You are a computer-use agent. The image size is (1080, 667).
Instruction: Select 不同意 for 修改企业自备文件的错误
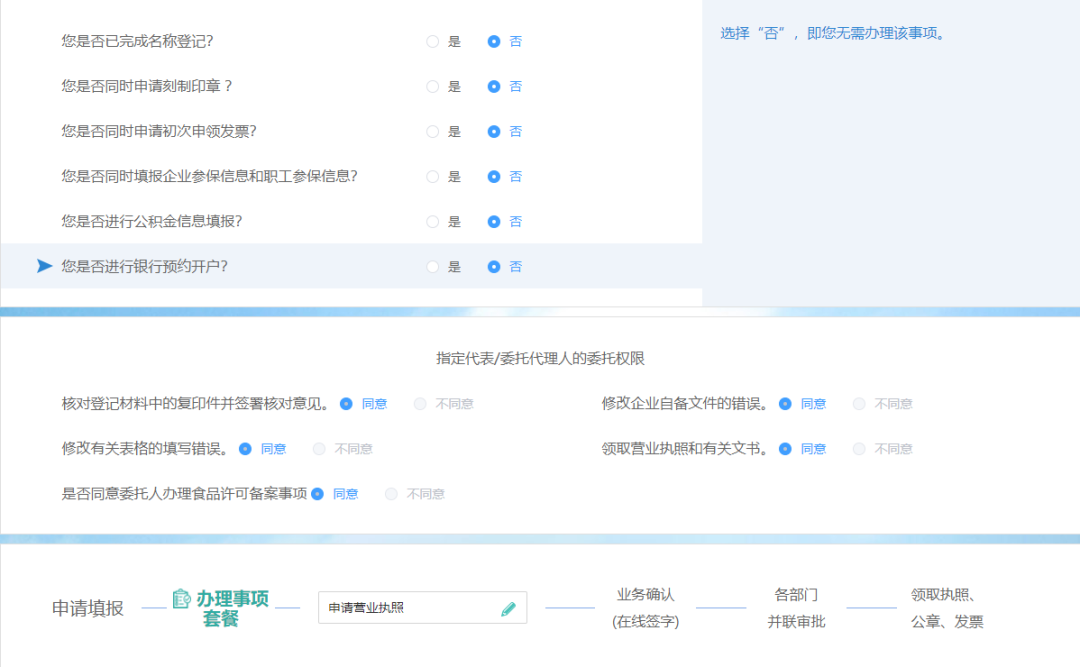(x=858, y=403)
